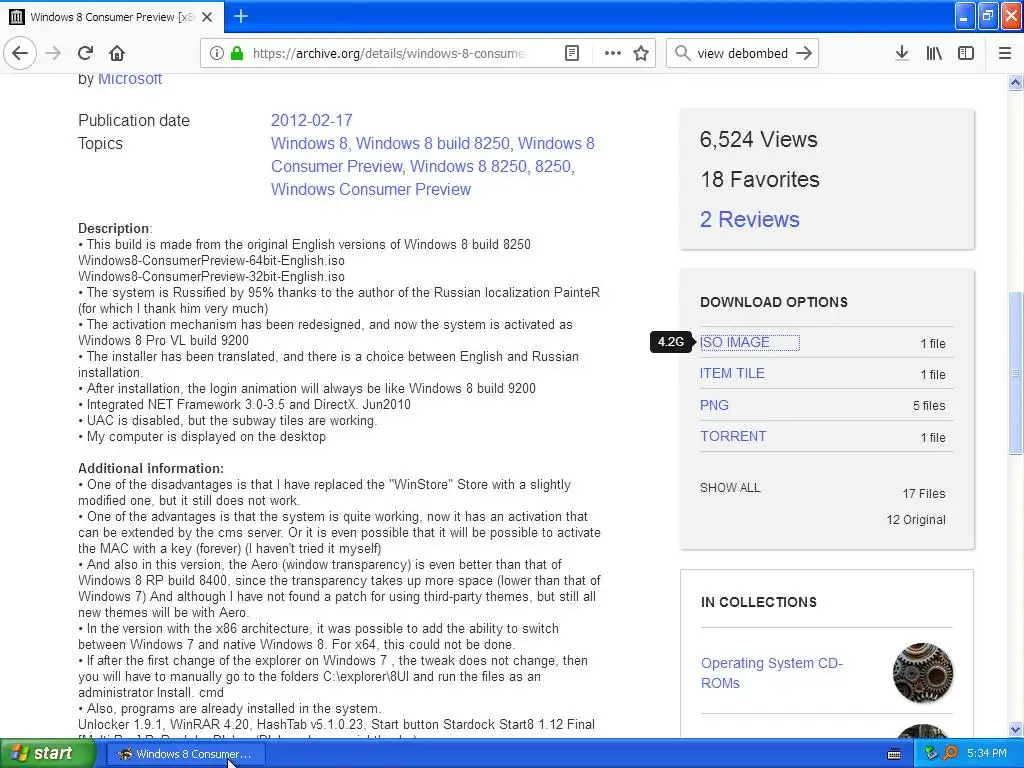Download the TORRENT file option
Image resolution: width=1024 pixels, height=768 pixels.
(733, 436)
